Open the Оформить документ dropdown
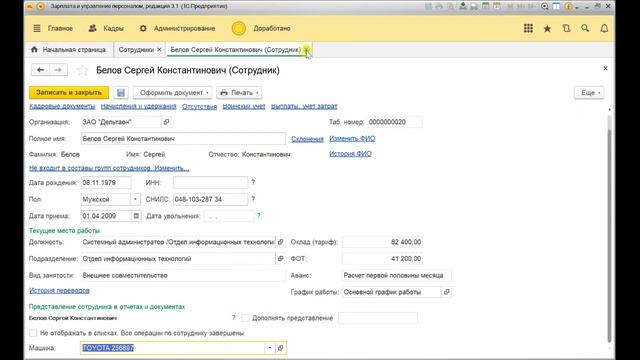This screenshot has width=640, height=360. [173, 93]
